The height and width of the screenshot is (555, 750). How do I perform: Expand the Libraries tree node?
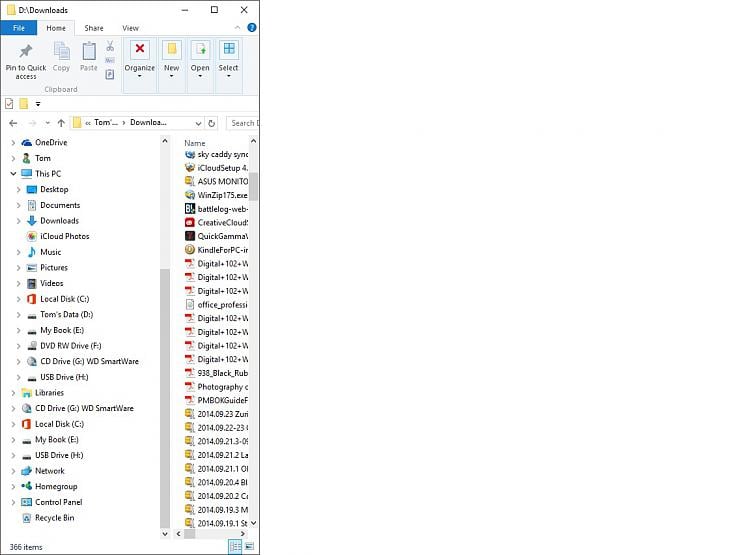13,393
